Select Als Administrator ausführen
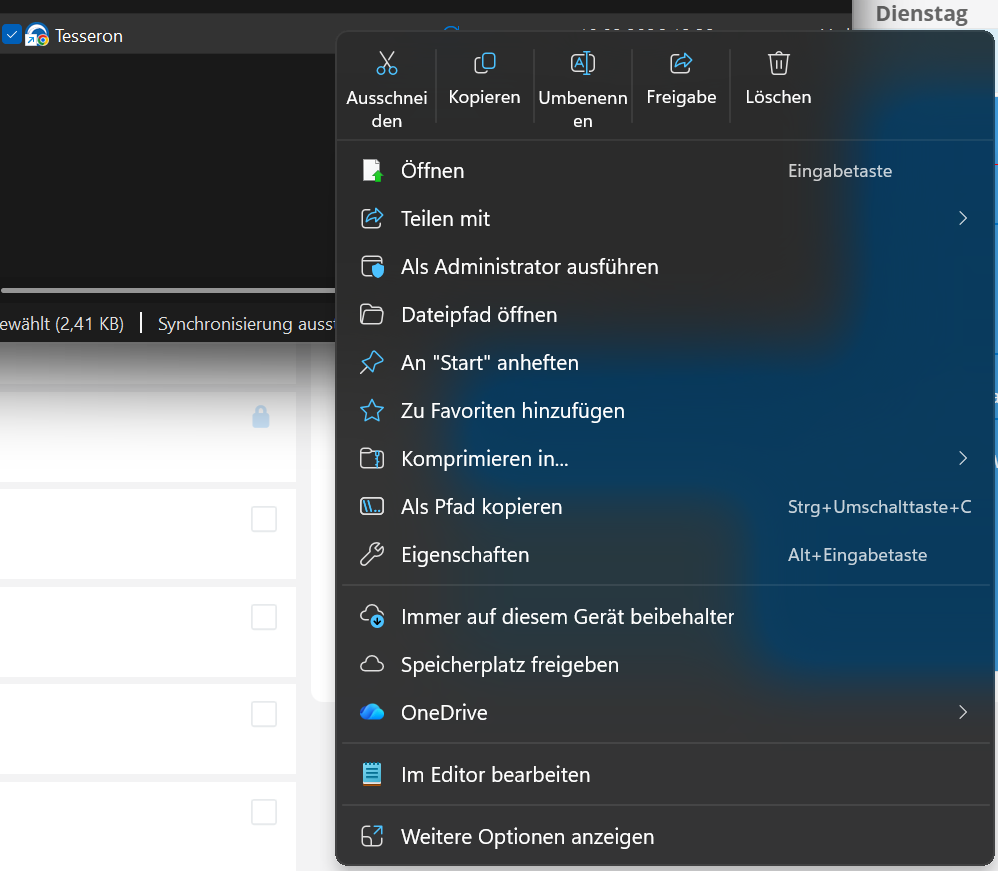Screen dimensions: 998x871 (x=529, y=267)
